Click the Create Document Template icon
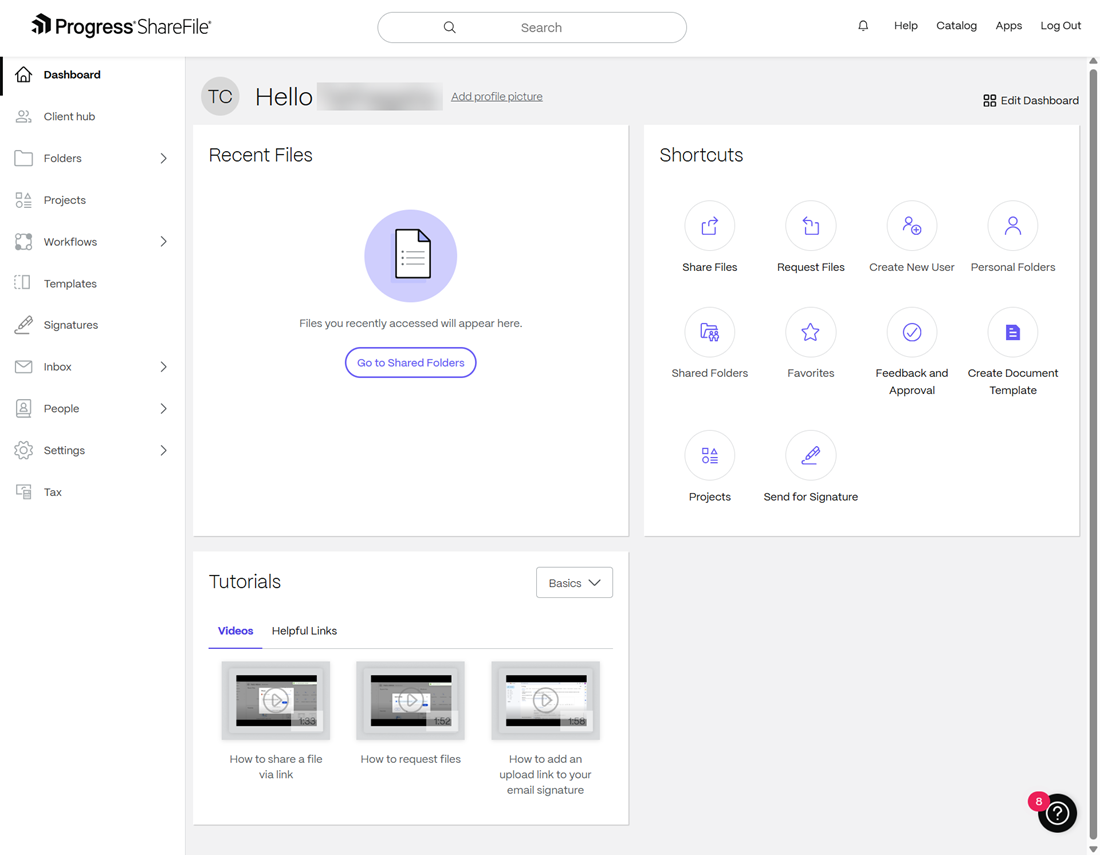 coord(1012,332)
